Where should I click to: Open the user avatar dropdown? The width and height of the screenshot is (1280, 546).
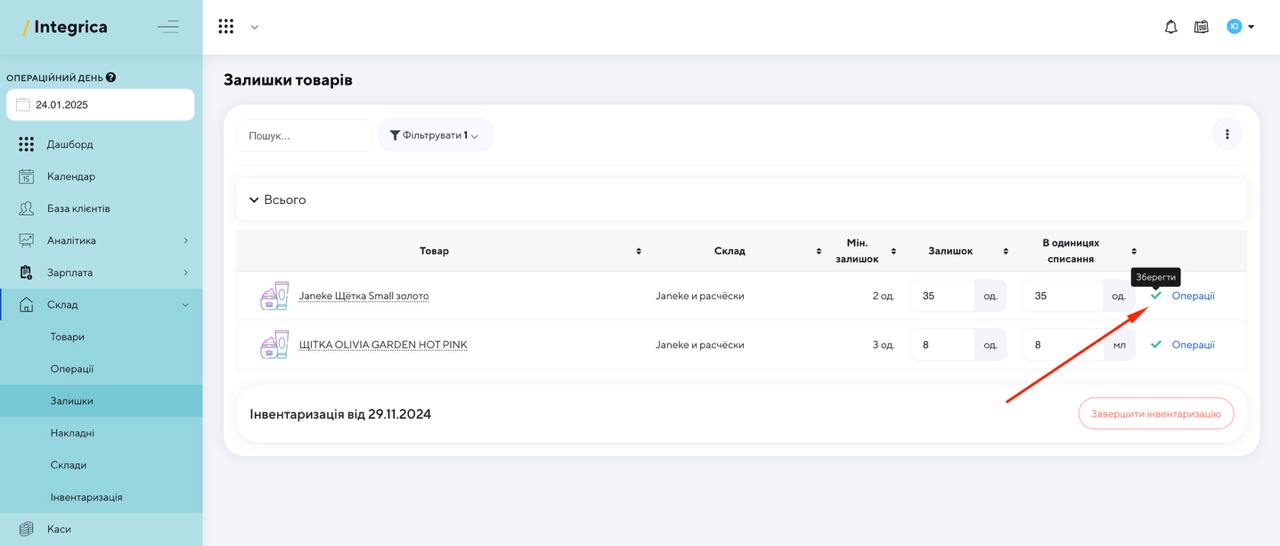[x=1240, y=27]
